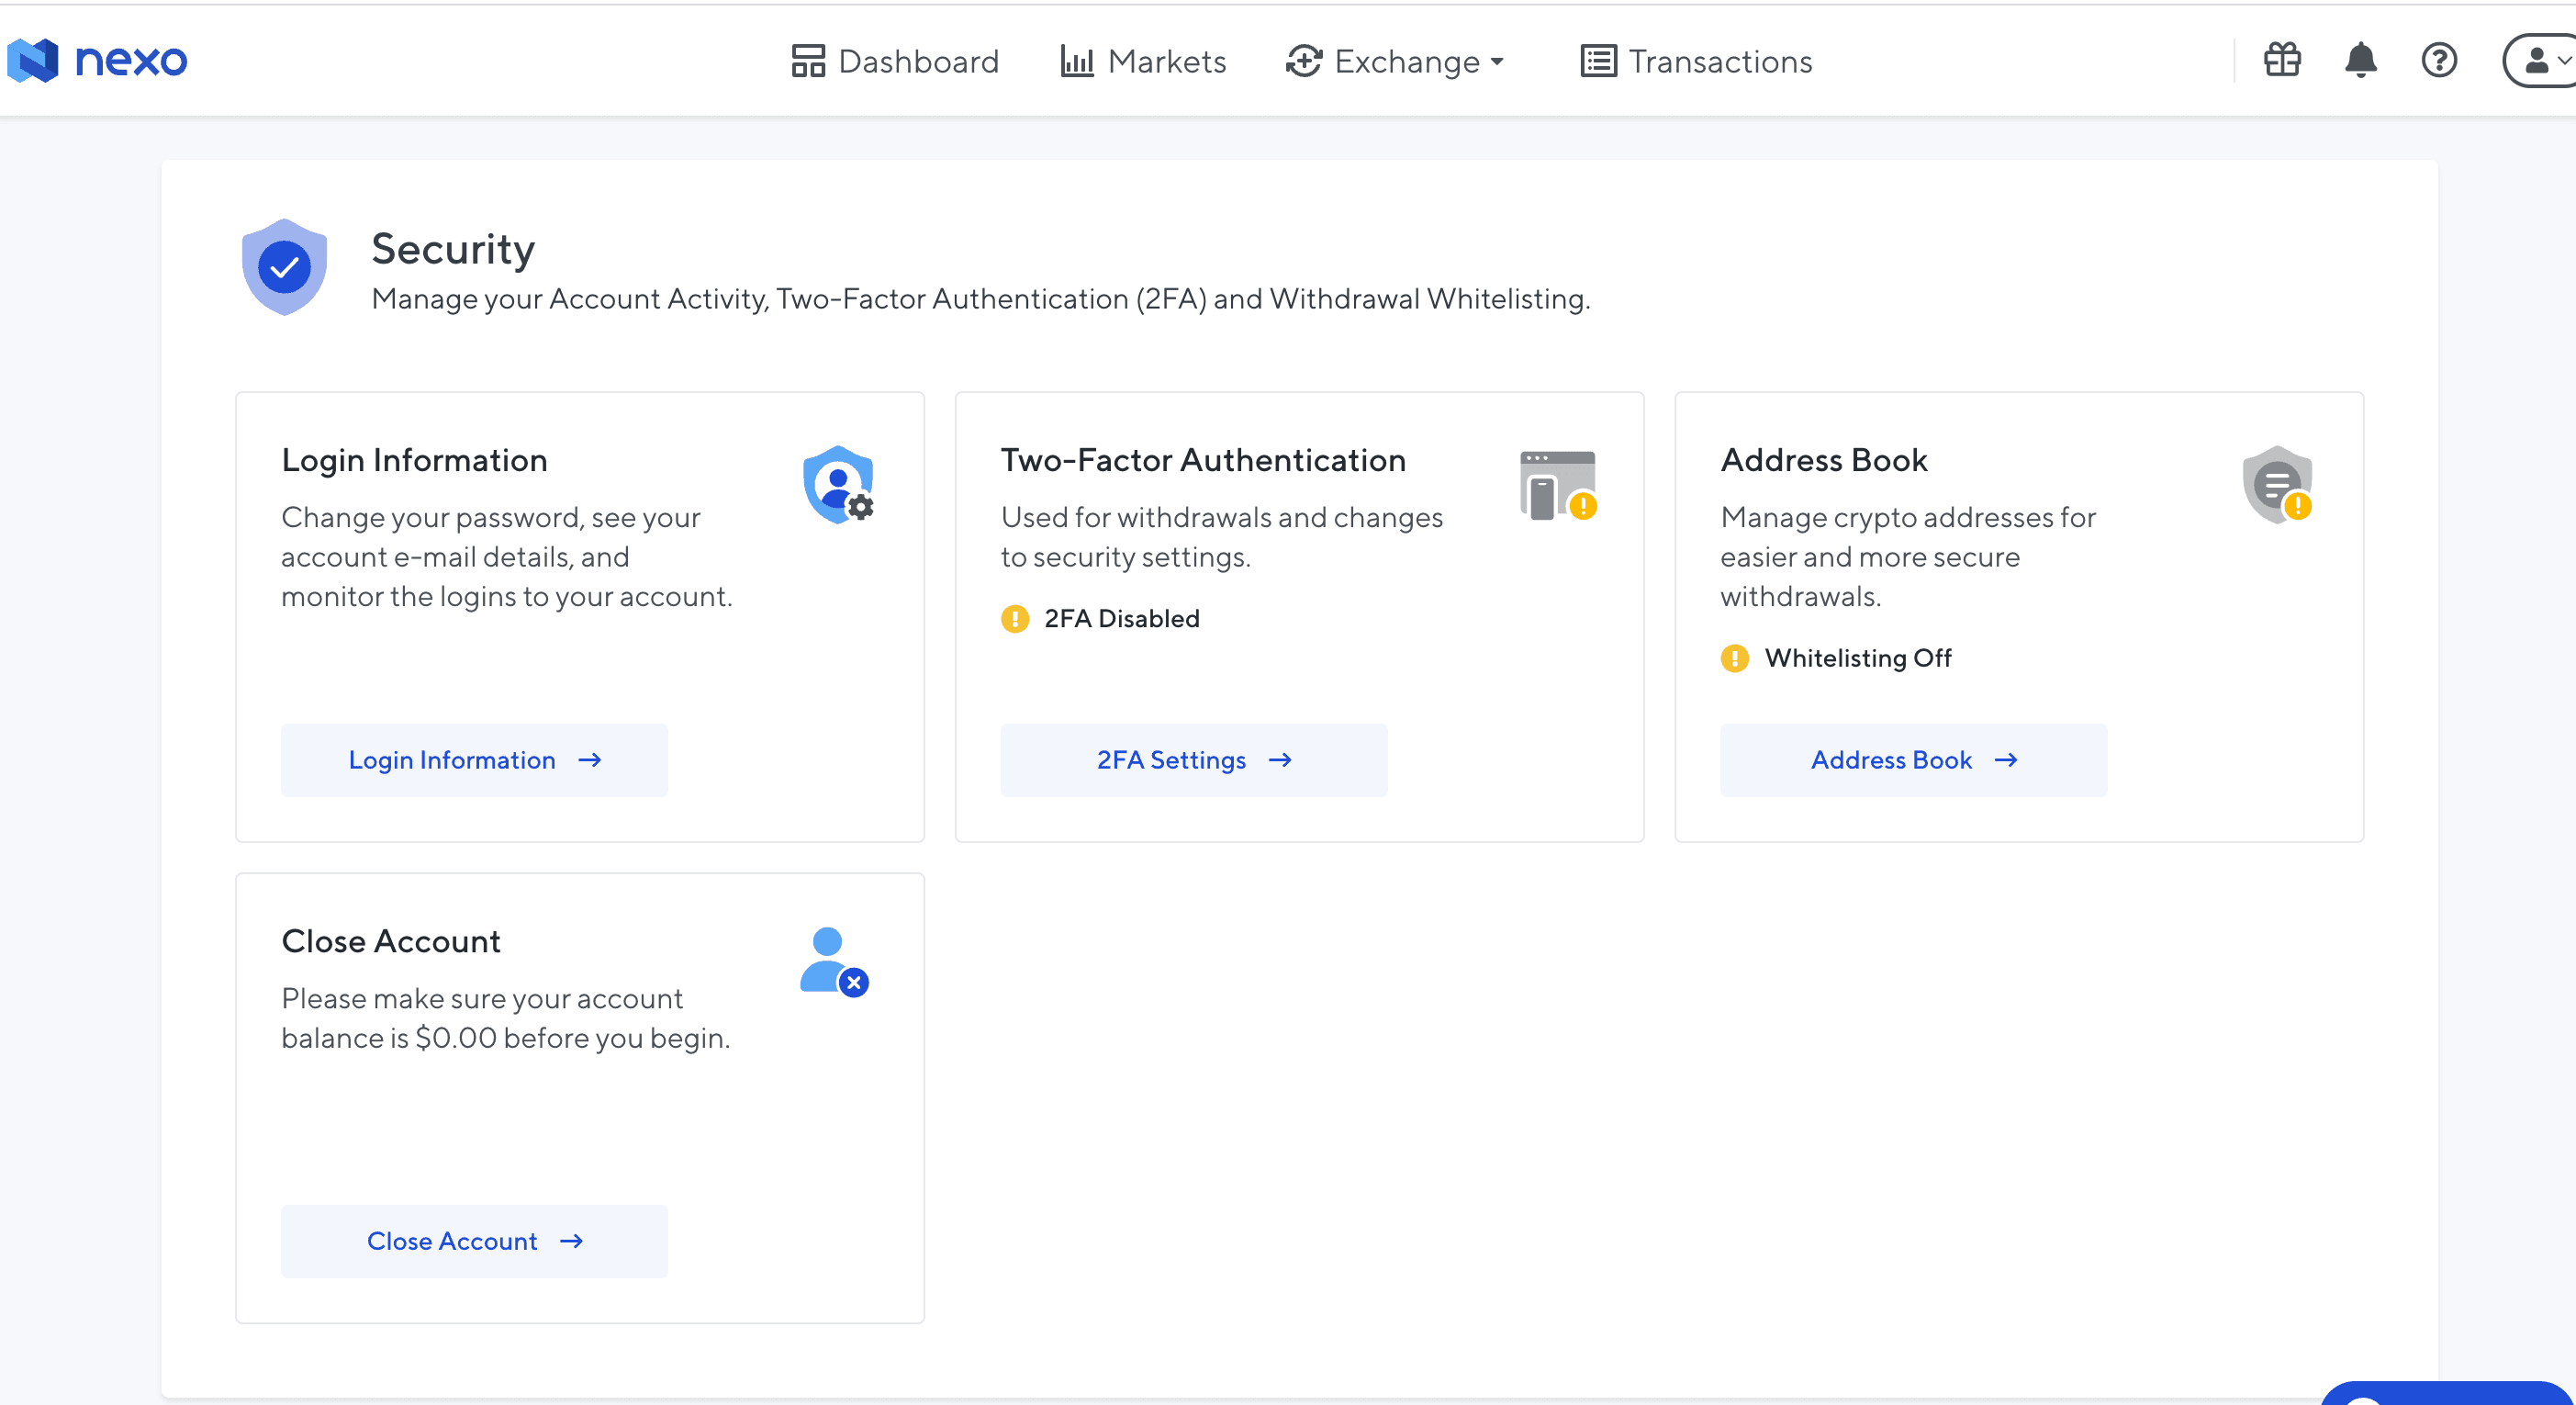Click the Login Information button
2576x1405 pixels.
coord(474,760)
